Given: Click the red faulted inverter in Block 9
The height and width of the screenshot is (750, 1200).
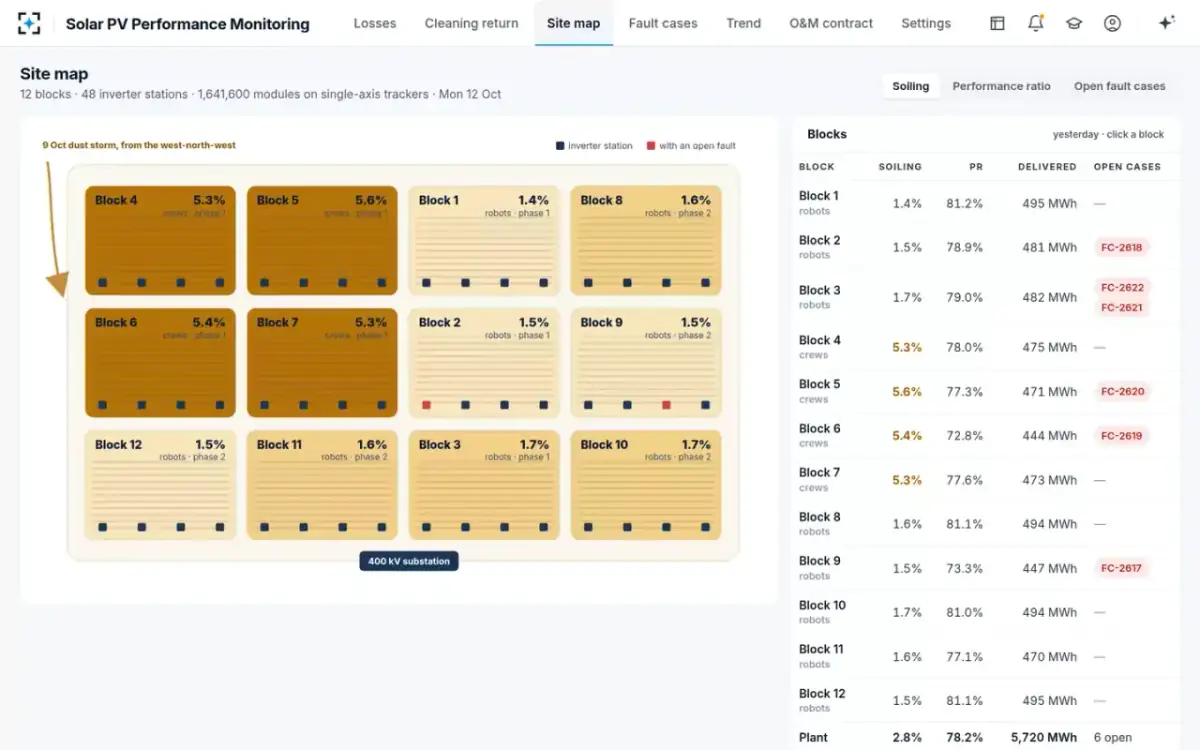Looking at the screenshot, I should coord(666,405).
